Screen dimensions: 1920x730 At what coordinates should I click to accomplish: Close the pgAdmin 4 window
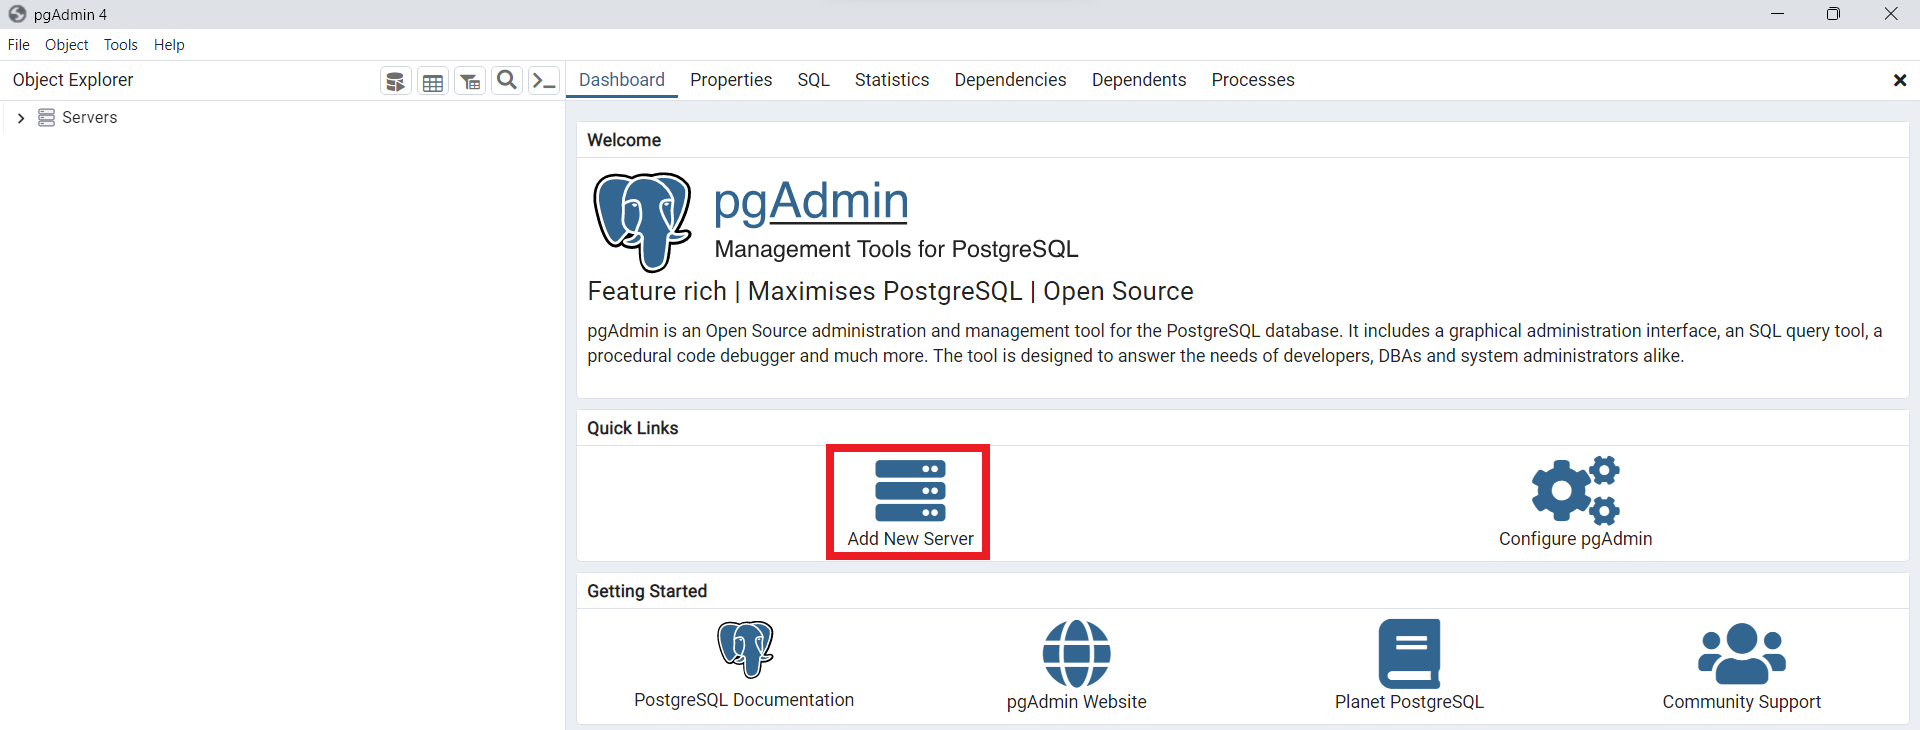tap(1891, 14)
